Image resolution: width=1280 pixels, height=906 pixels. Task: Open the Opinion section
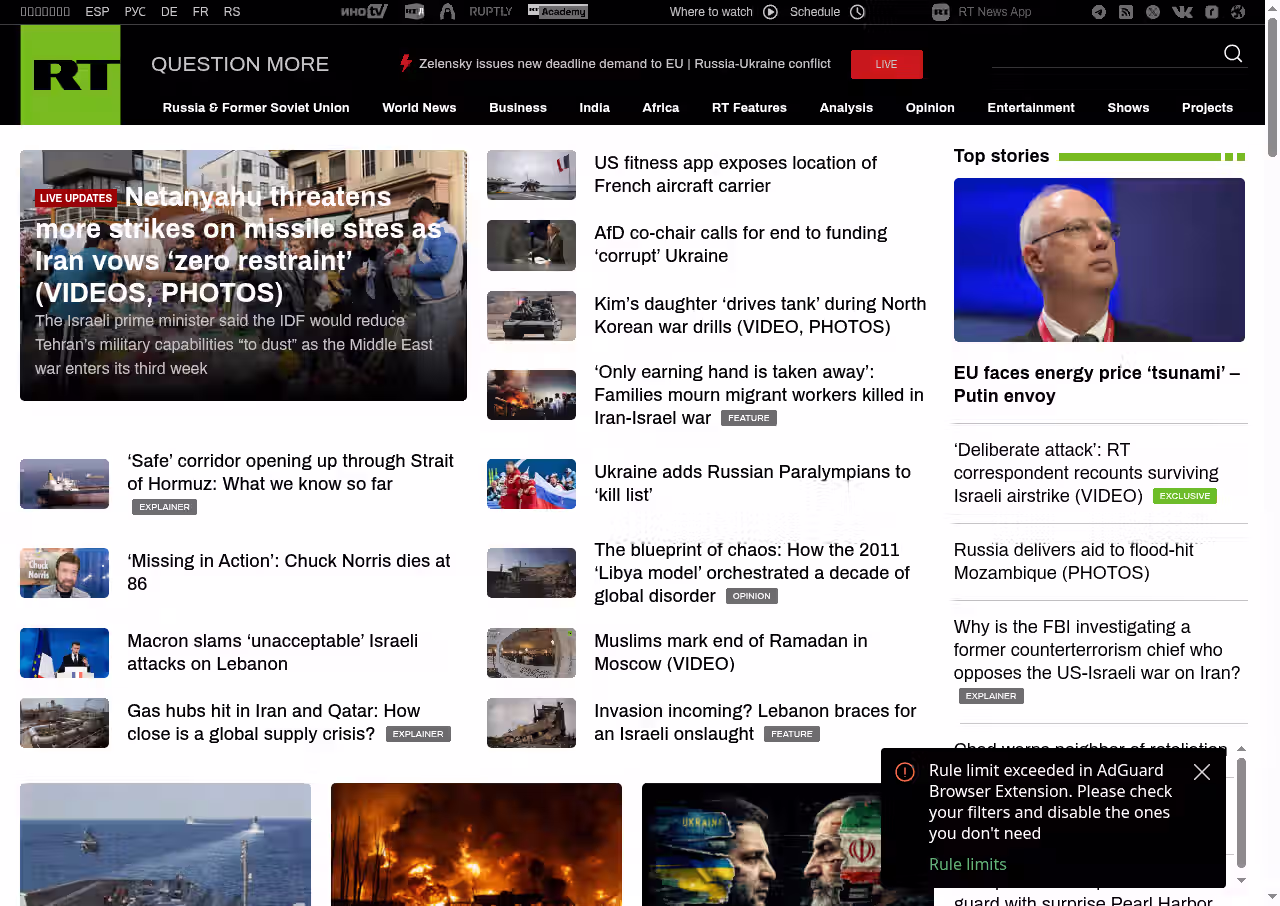point(929,108)
